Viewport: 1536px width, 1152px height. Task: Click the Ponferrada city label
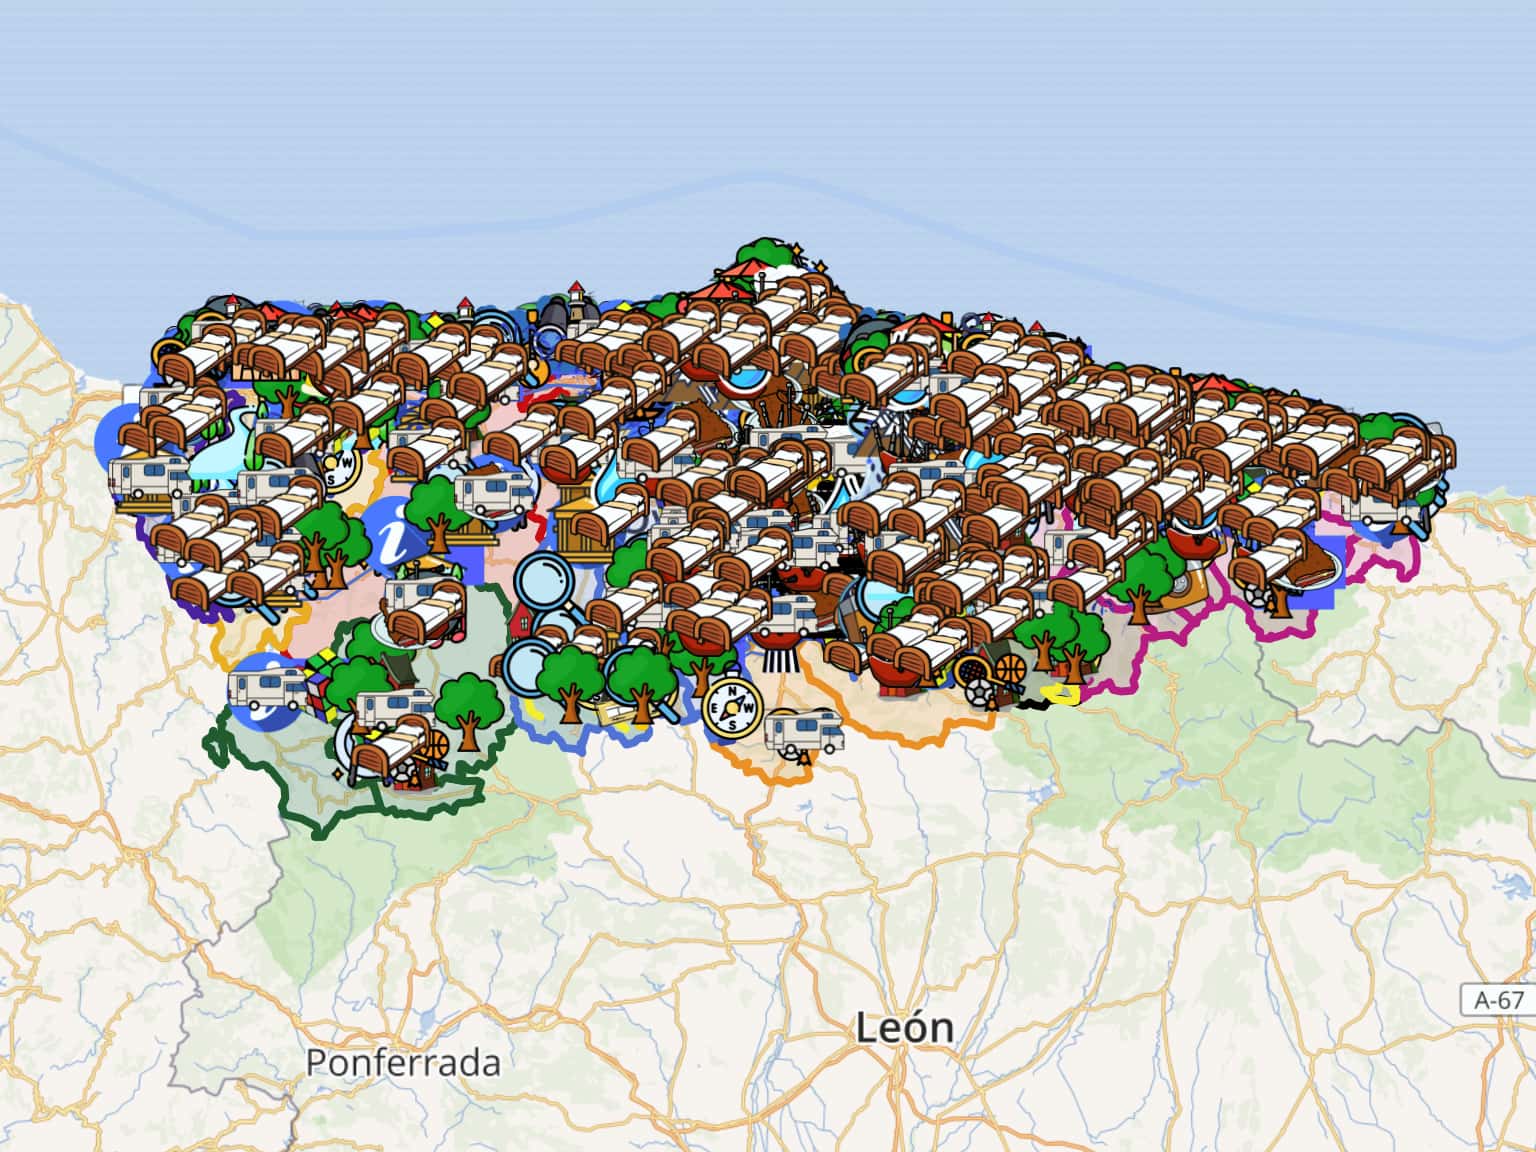tap(403, 1062)
